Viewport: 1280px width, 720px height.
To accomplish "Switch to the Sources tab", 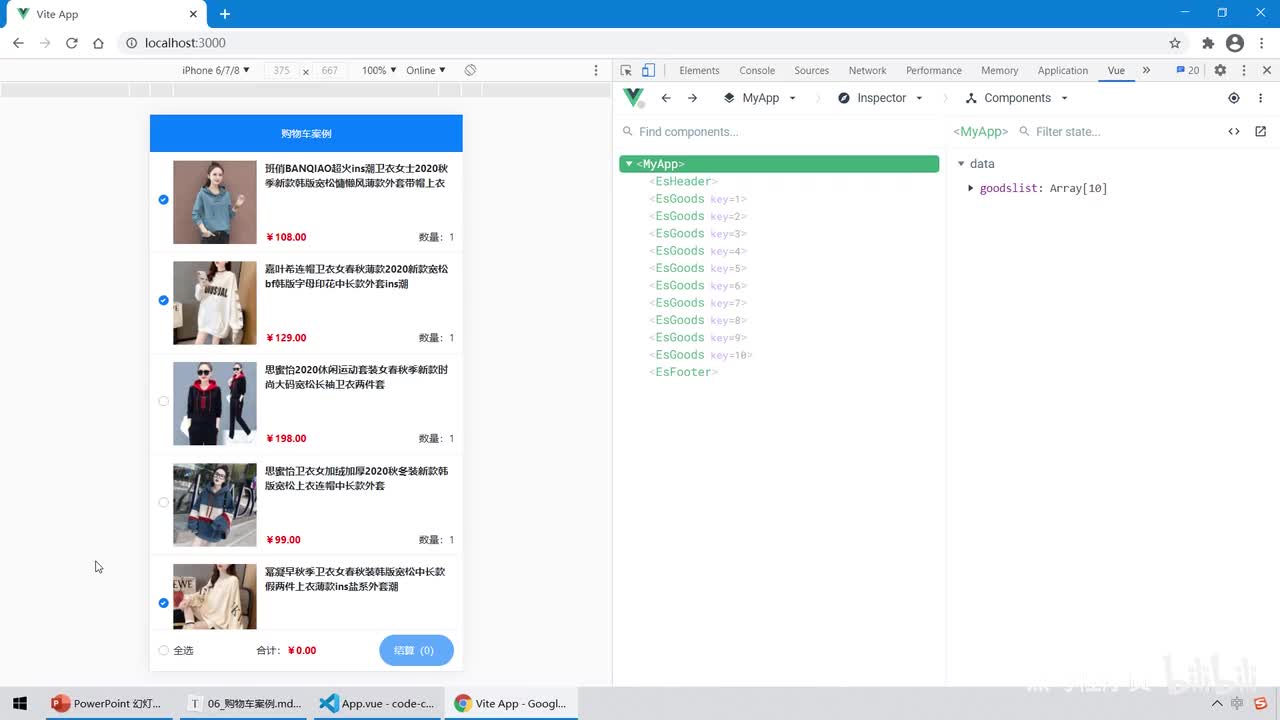I will [811, 71].
